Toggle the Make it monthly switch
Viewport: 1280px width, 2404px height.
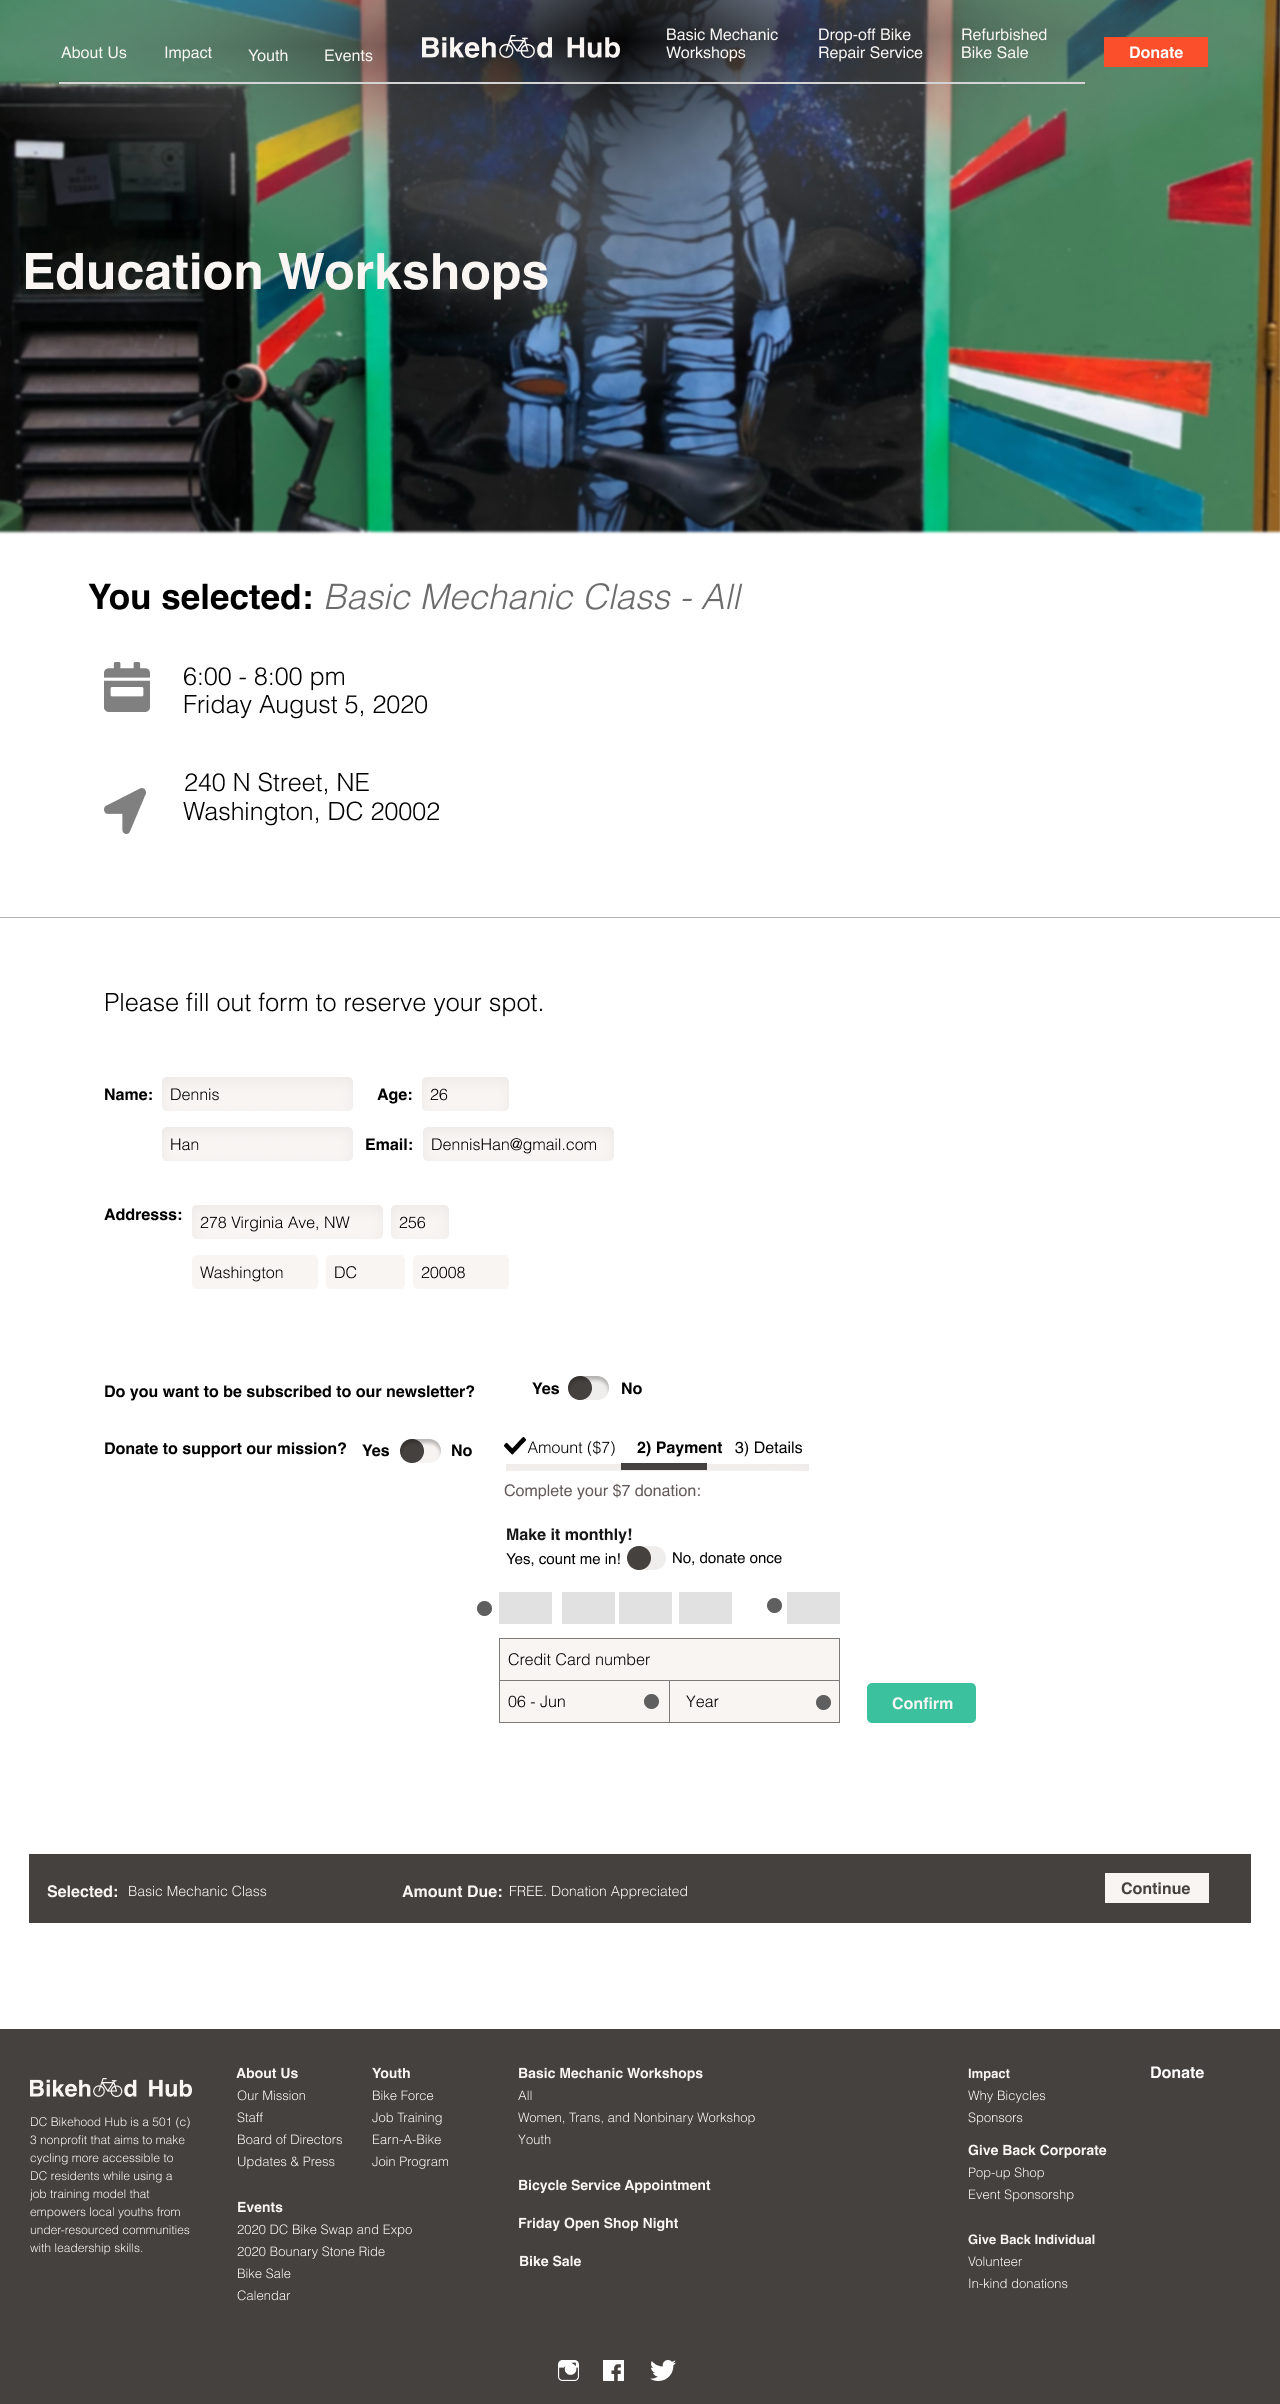pyautogui.click(x=646, y=1558)
